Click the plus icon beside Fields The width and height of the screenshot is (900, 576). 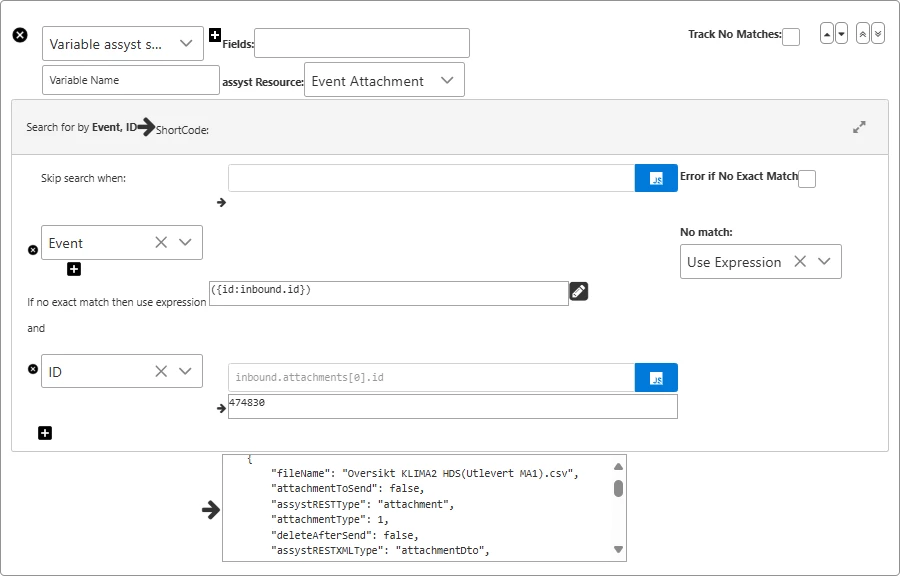[x=215, y=35]
